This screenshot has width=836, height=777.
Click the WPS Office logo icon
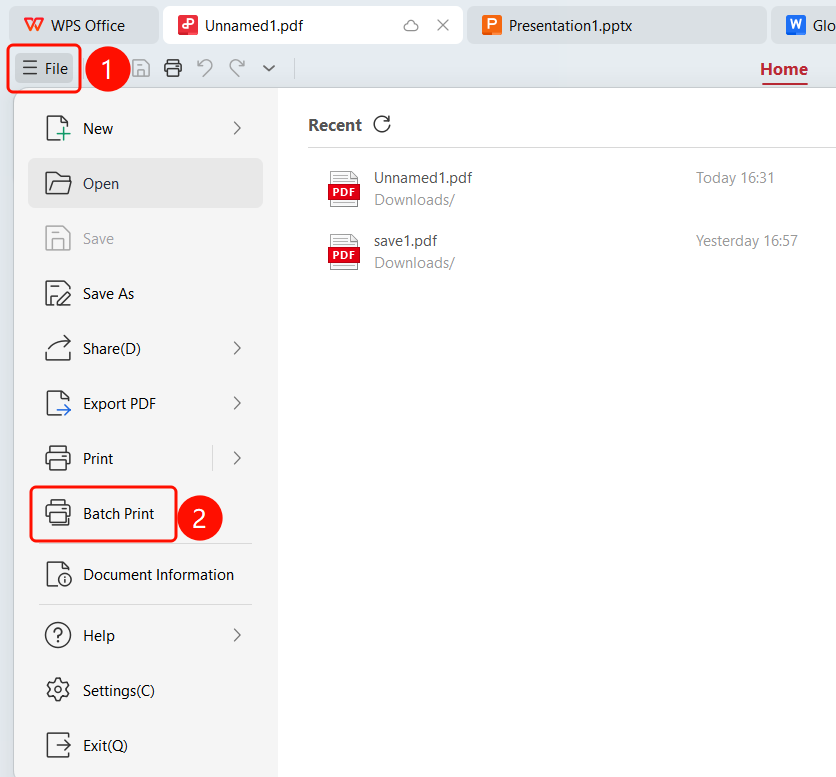point(34,25)
